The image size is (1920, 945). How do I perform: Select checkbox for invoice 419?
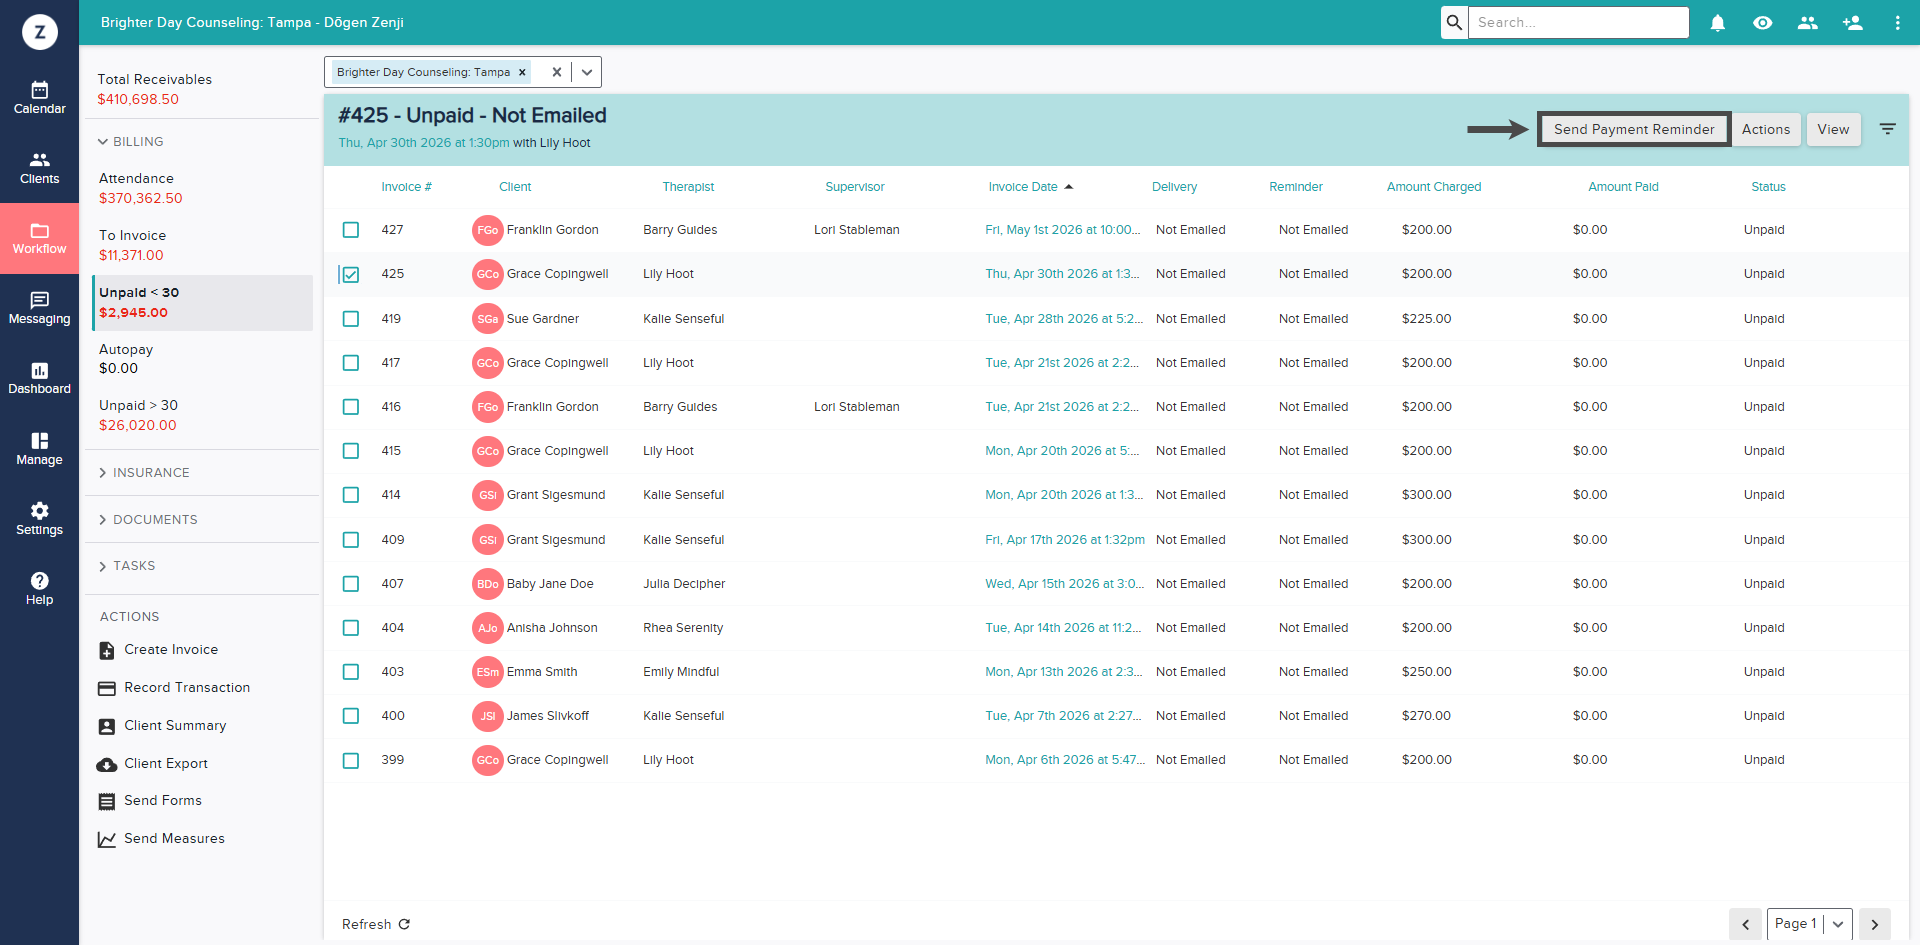click(351, 319)
